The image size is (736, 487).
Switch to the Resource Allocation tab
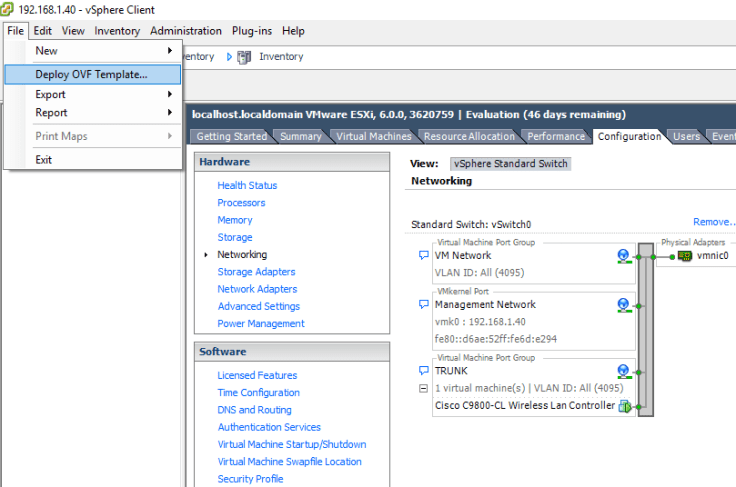(x=468, y=137)
